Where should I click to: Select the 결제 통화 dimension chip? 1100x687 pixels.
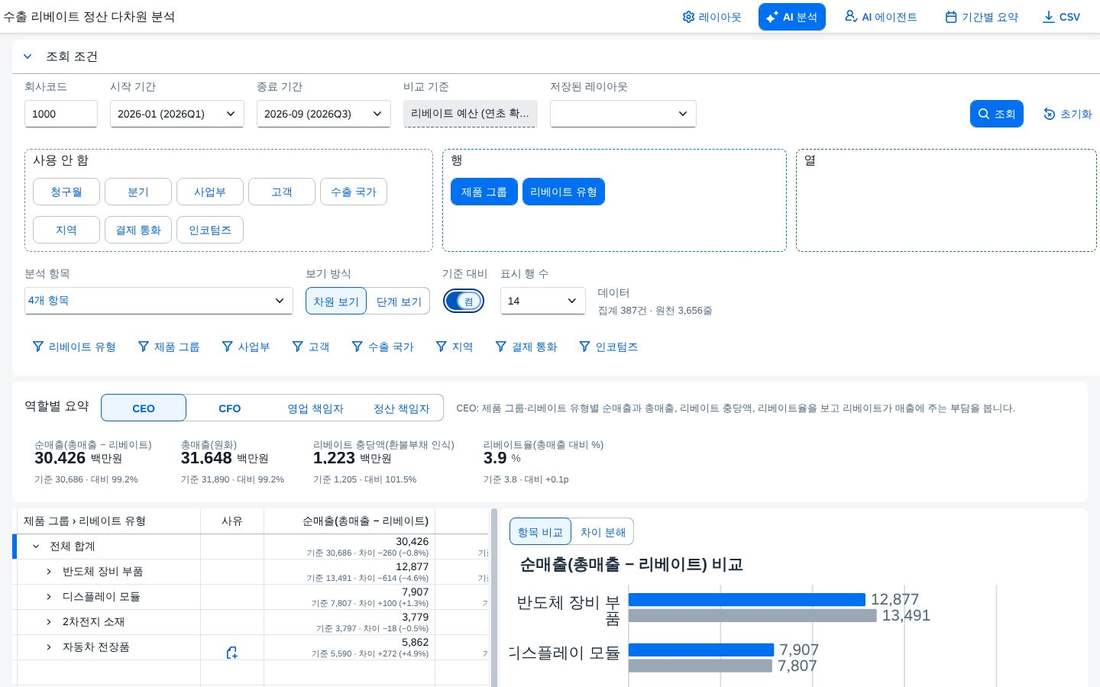click(138, 229)
